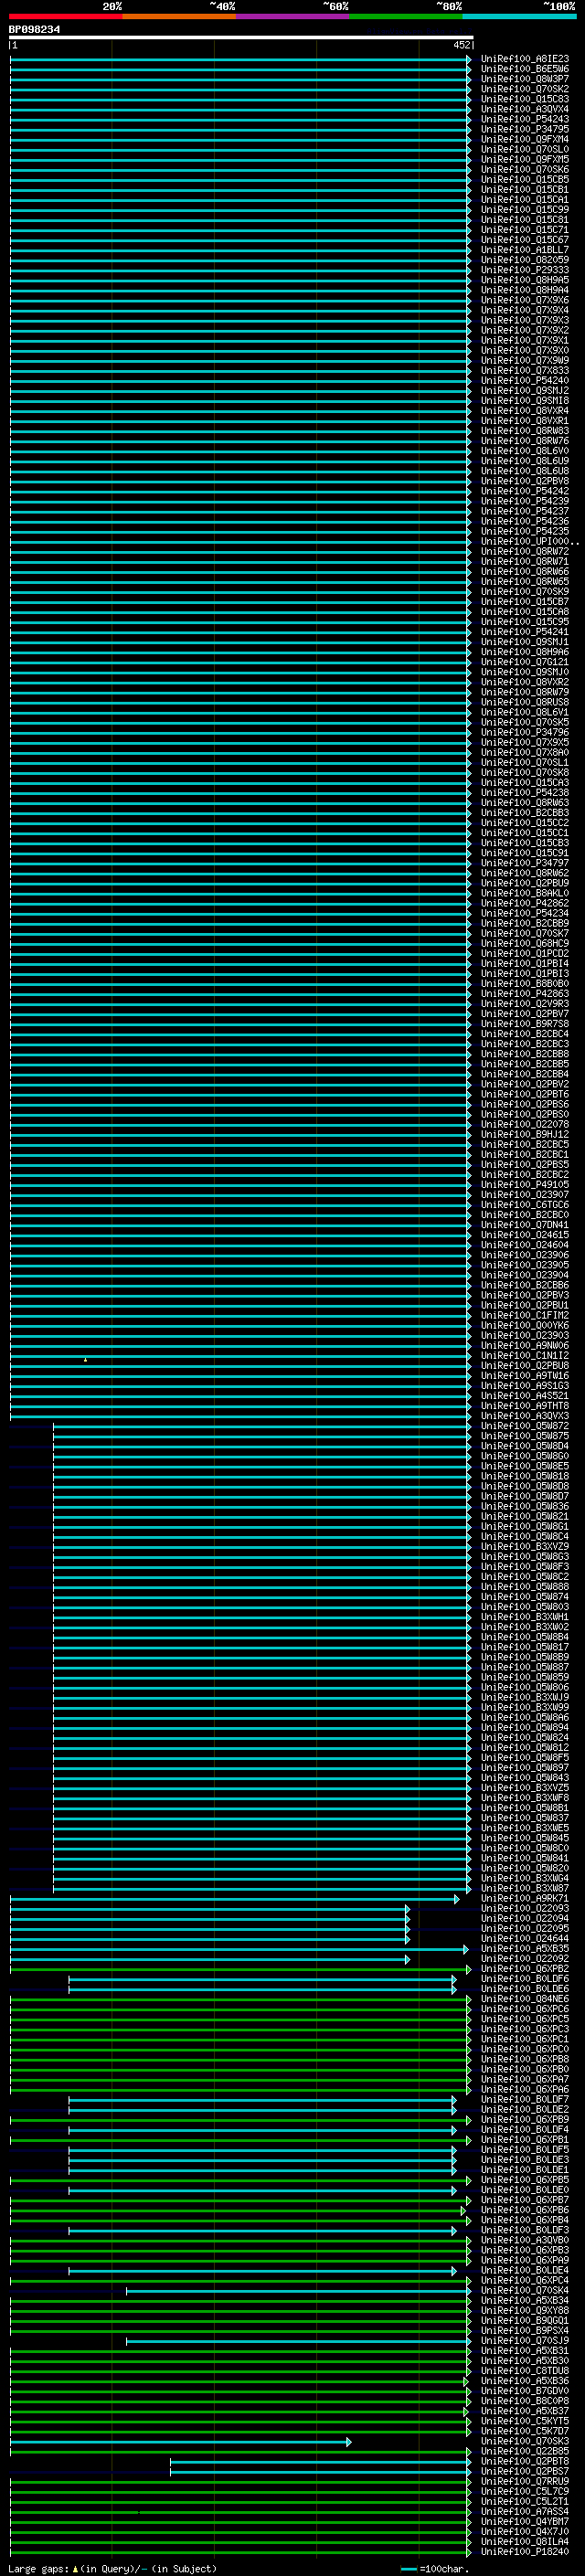The image size is (585, 2576).
Task: Open hit UniRef100_Q15C83
Action: [525, 99]
